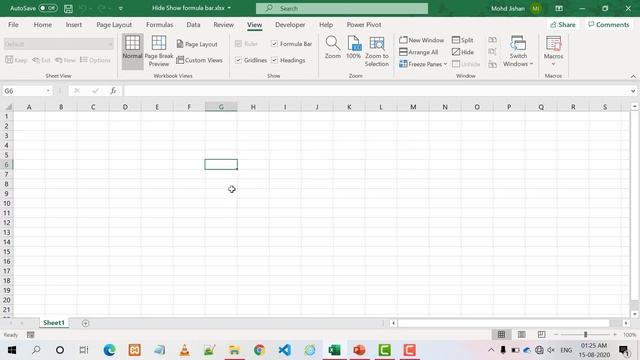This screenshot has height=360, width=640.
Task: Open the File tab
Action: (x=13, y=24)
